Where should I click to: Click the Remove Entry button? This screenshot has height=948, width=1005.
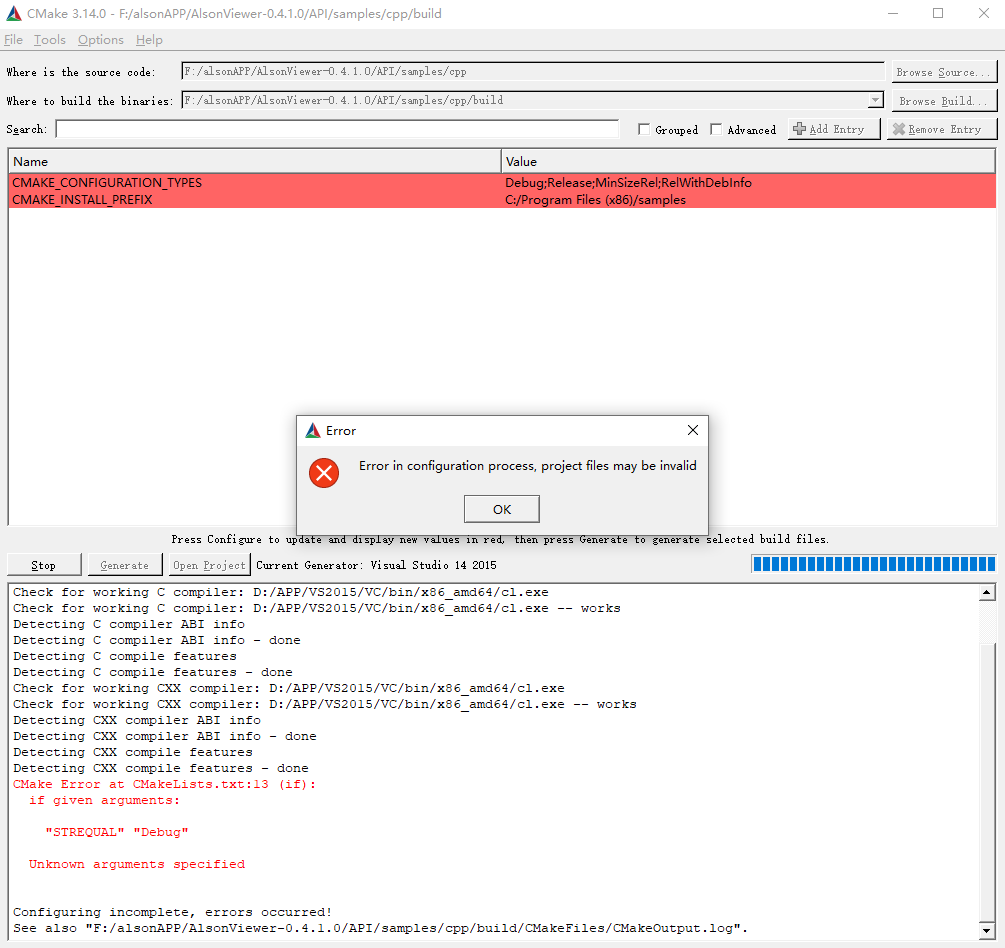pyautogui.click(x=941, y=129)
